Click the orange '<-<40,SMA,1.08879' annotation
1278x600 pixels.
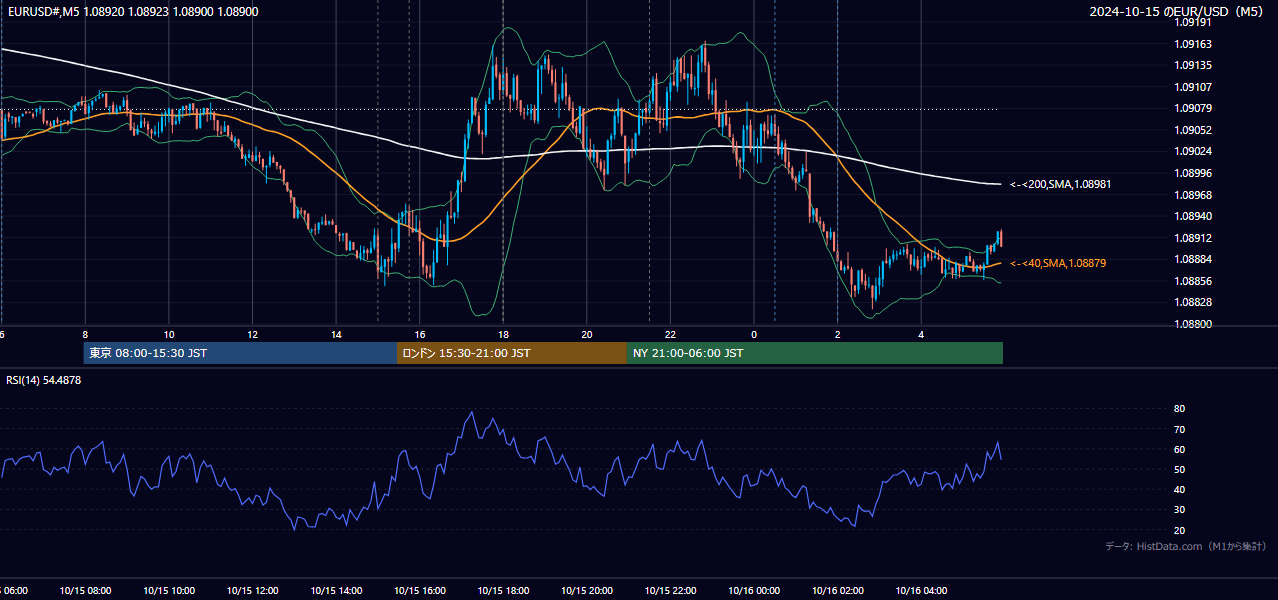tap(1057, 263)
